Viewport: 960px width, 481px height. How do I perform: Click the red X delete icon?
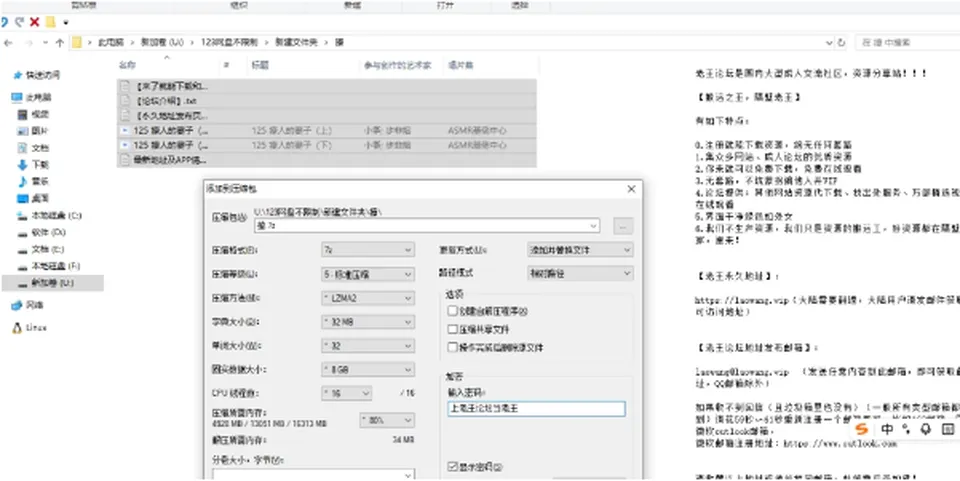pyautogui.click(x=34, y=23)
